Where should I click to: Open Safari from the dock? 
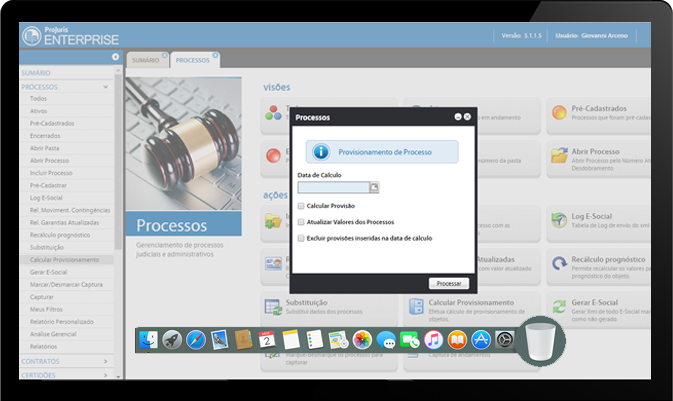196,340
